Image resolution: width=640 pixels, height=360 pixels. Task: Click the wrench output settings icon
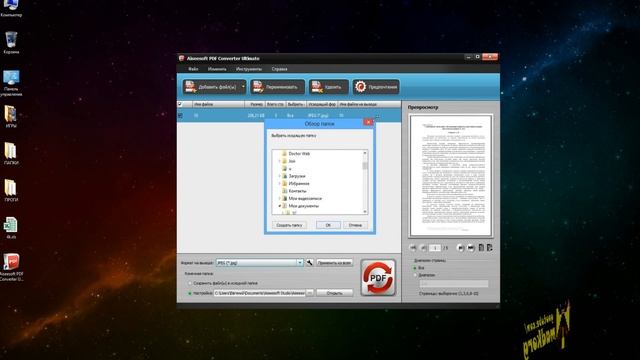click(x=309, y=262)
